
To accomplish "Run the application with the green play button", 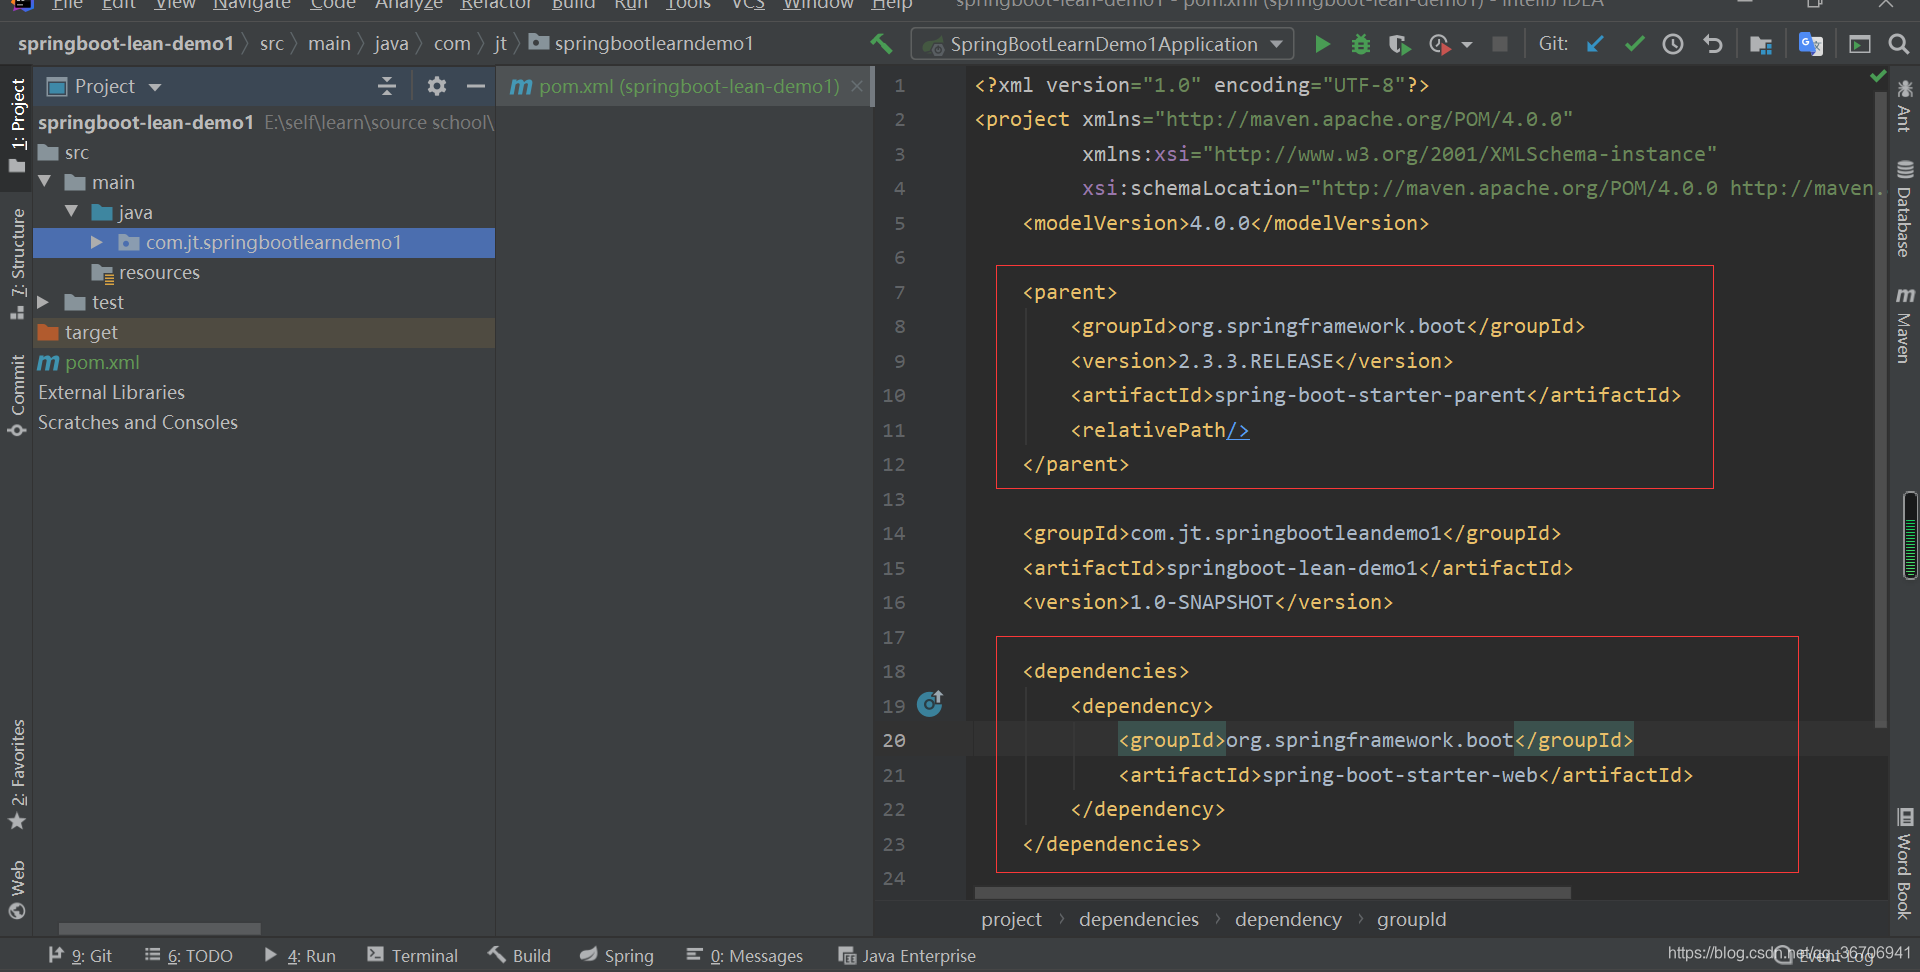I will [x=1322, y=44].
